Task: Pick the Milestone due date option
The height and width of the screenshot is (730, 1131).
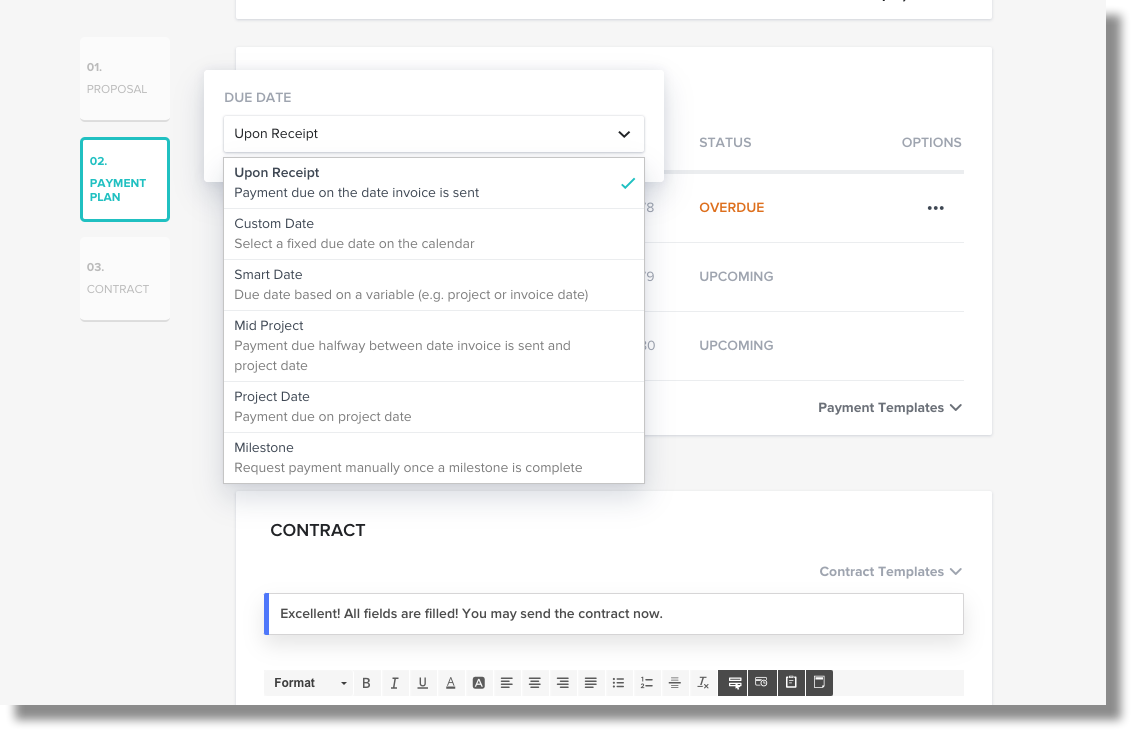Action: (x=433, y=458)
